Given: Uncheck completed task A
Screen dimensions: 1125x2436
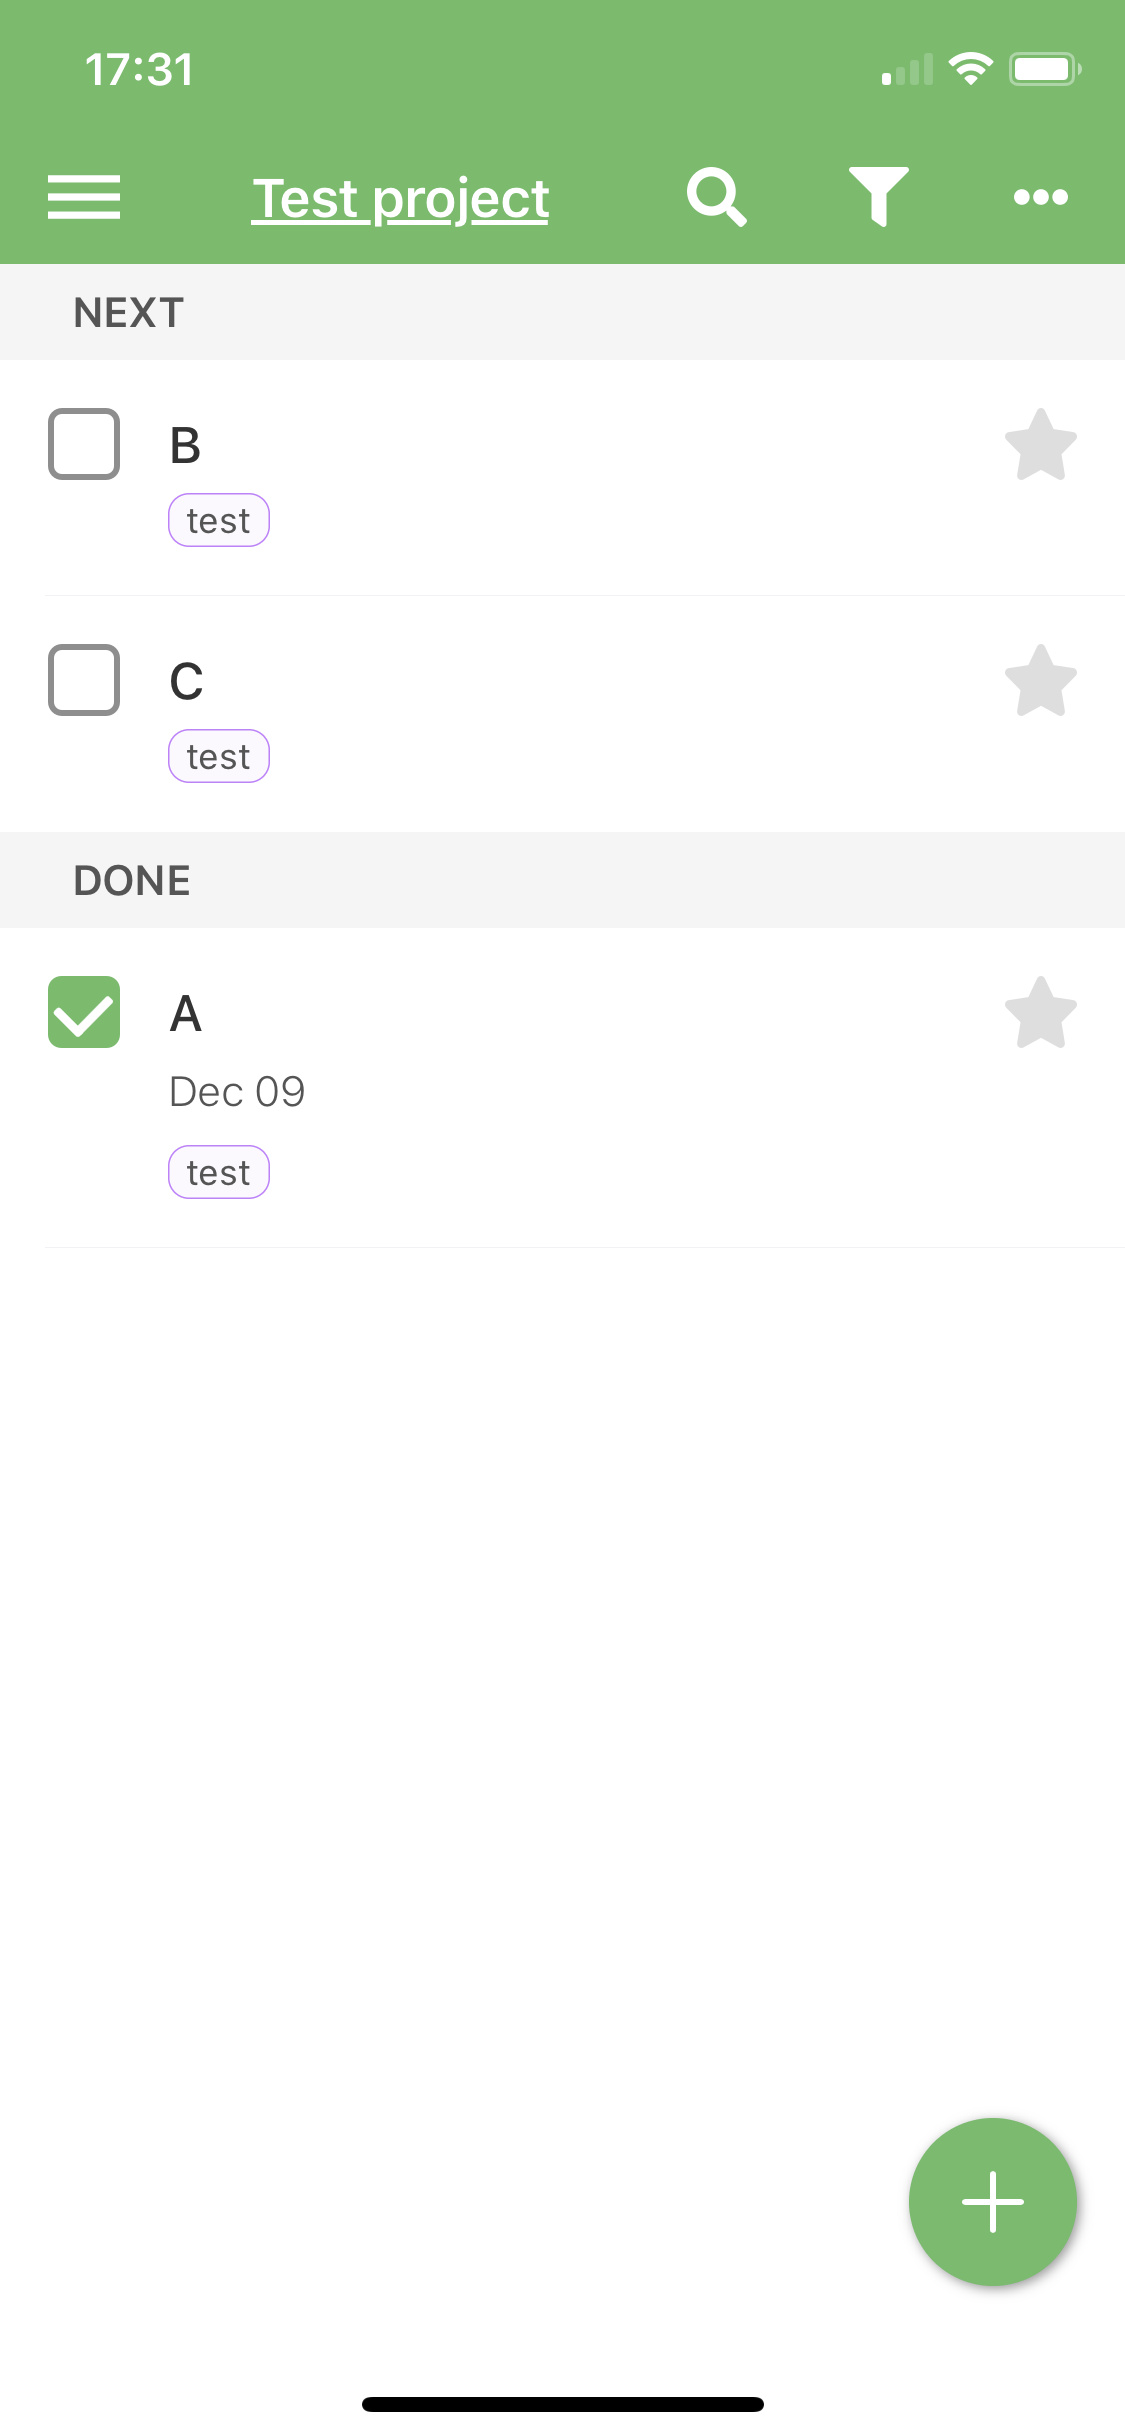Looking at the screenshot, I should point(84,1012).
